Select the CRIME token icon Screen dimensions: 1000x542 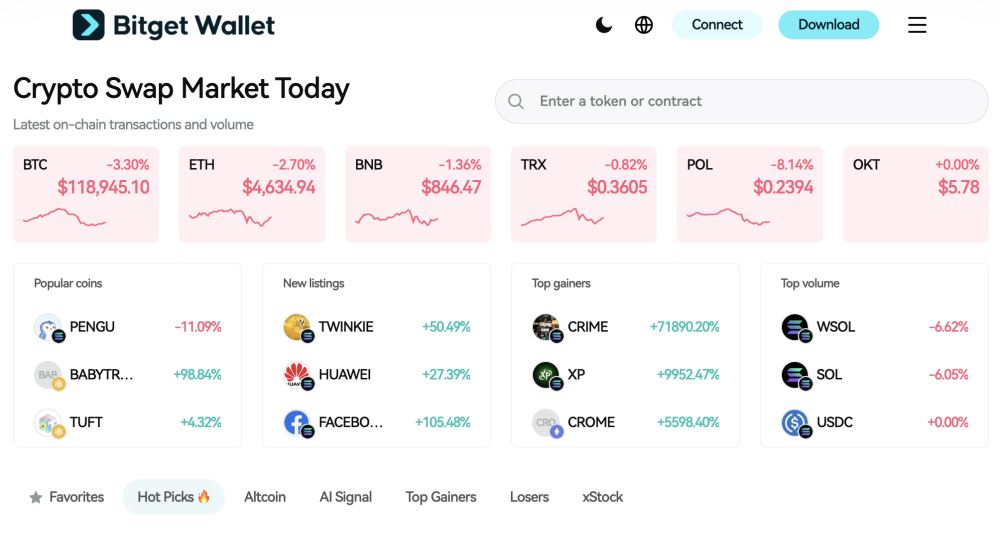(x=547, y=328)
